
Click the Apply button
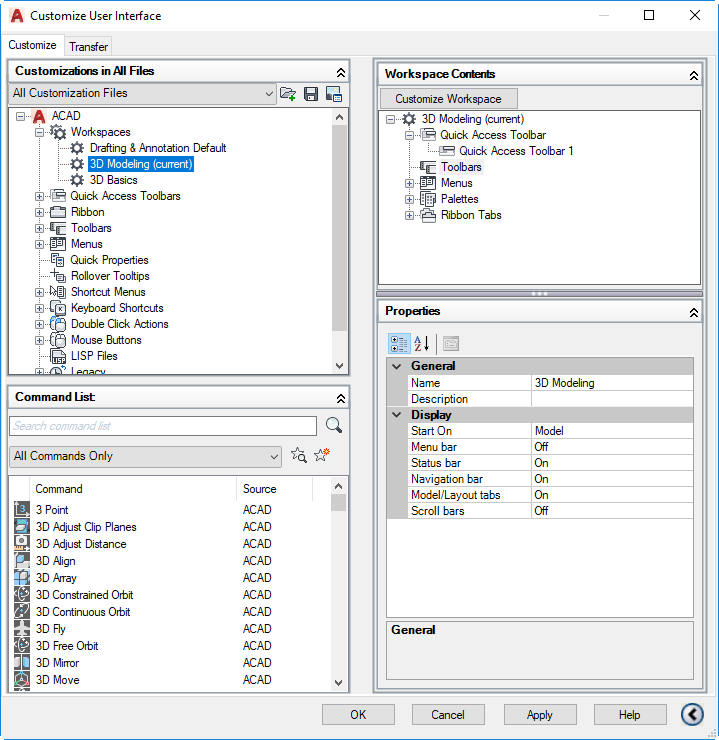[540, 715]
